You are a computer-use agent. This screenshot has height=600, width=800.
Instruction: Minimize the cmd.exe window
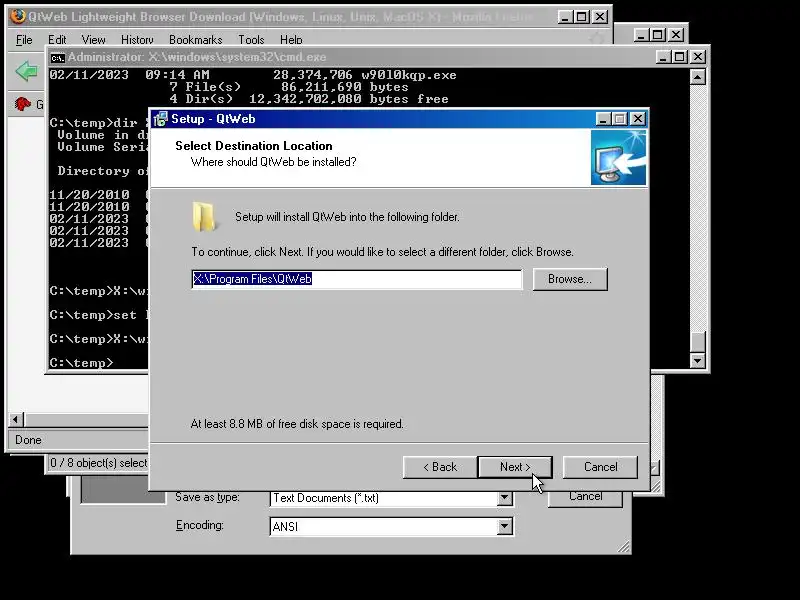[x=663, y=57]
